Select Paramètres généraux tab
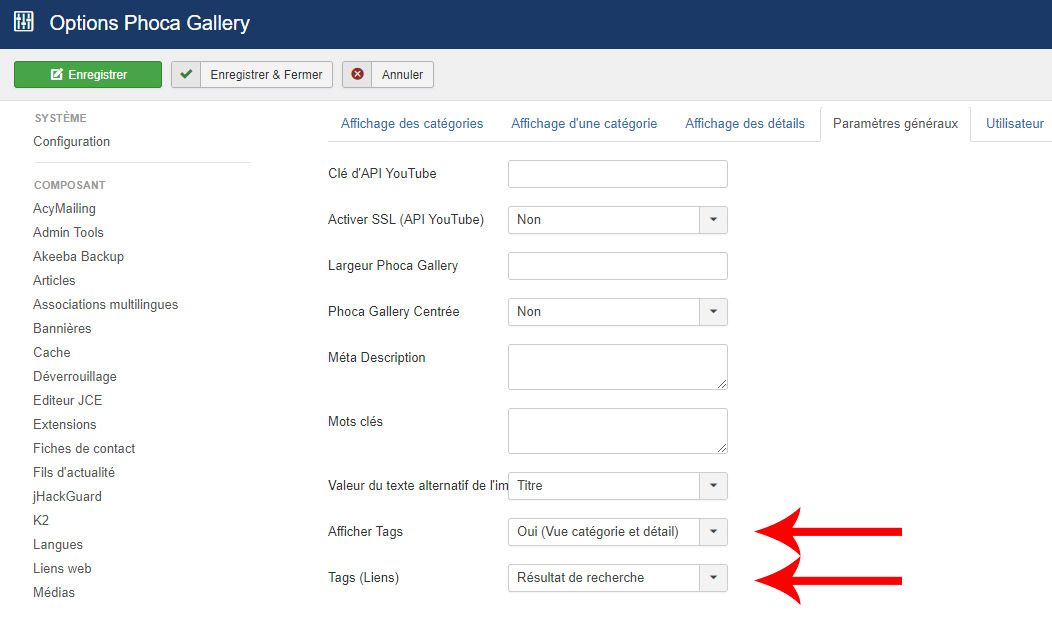The width and height of the screenshot is (1052, 617). point(895,123)
